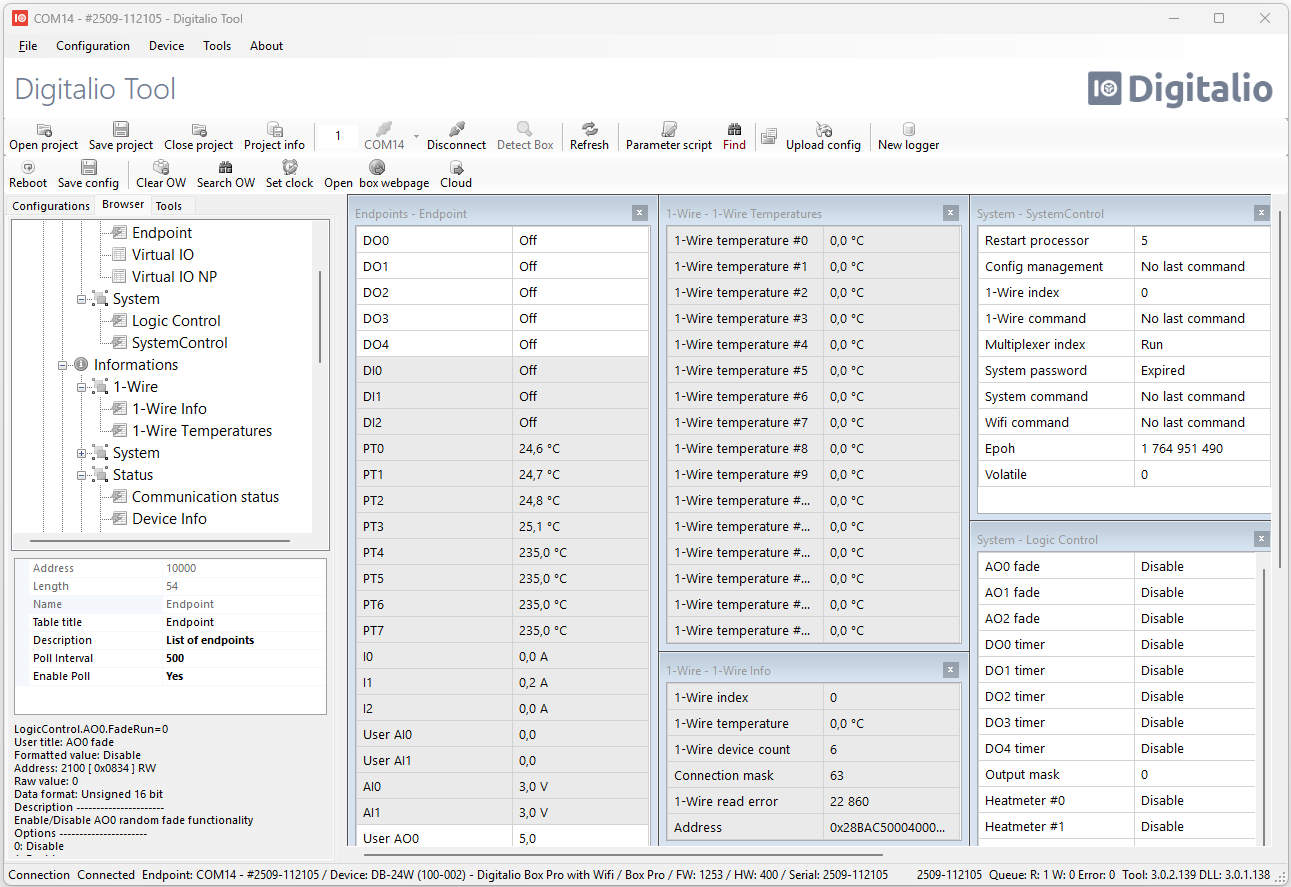This screenshot has width=1291, height=887.
Task: Click the device number input field
Action: click(x=338, y=136)
